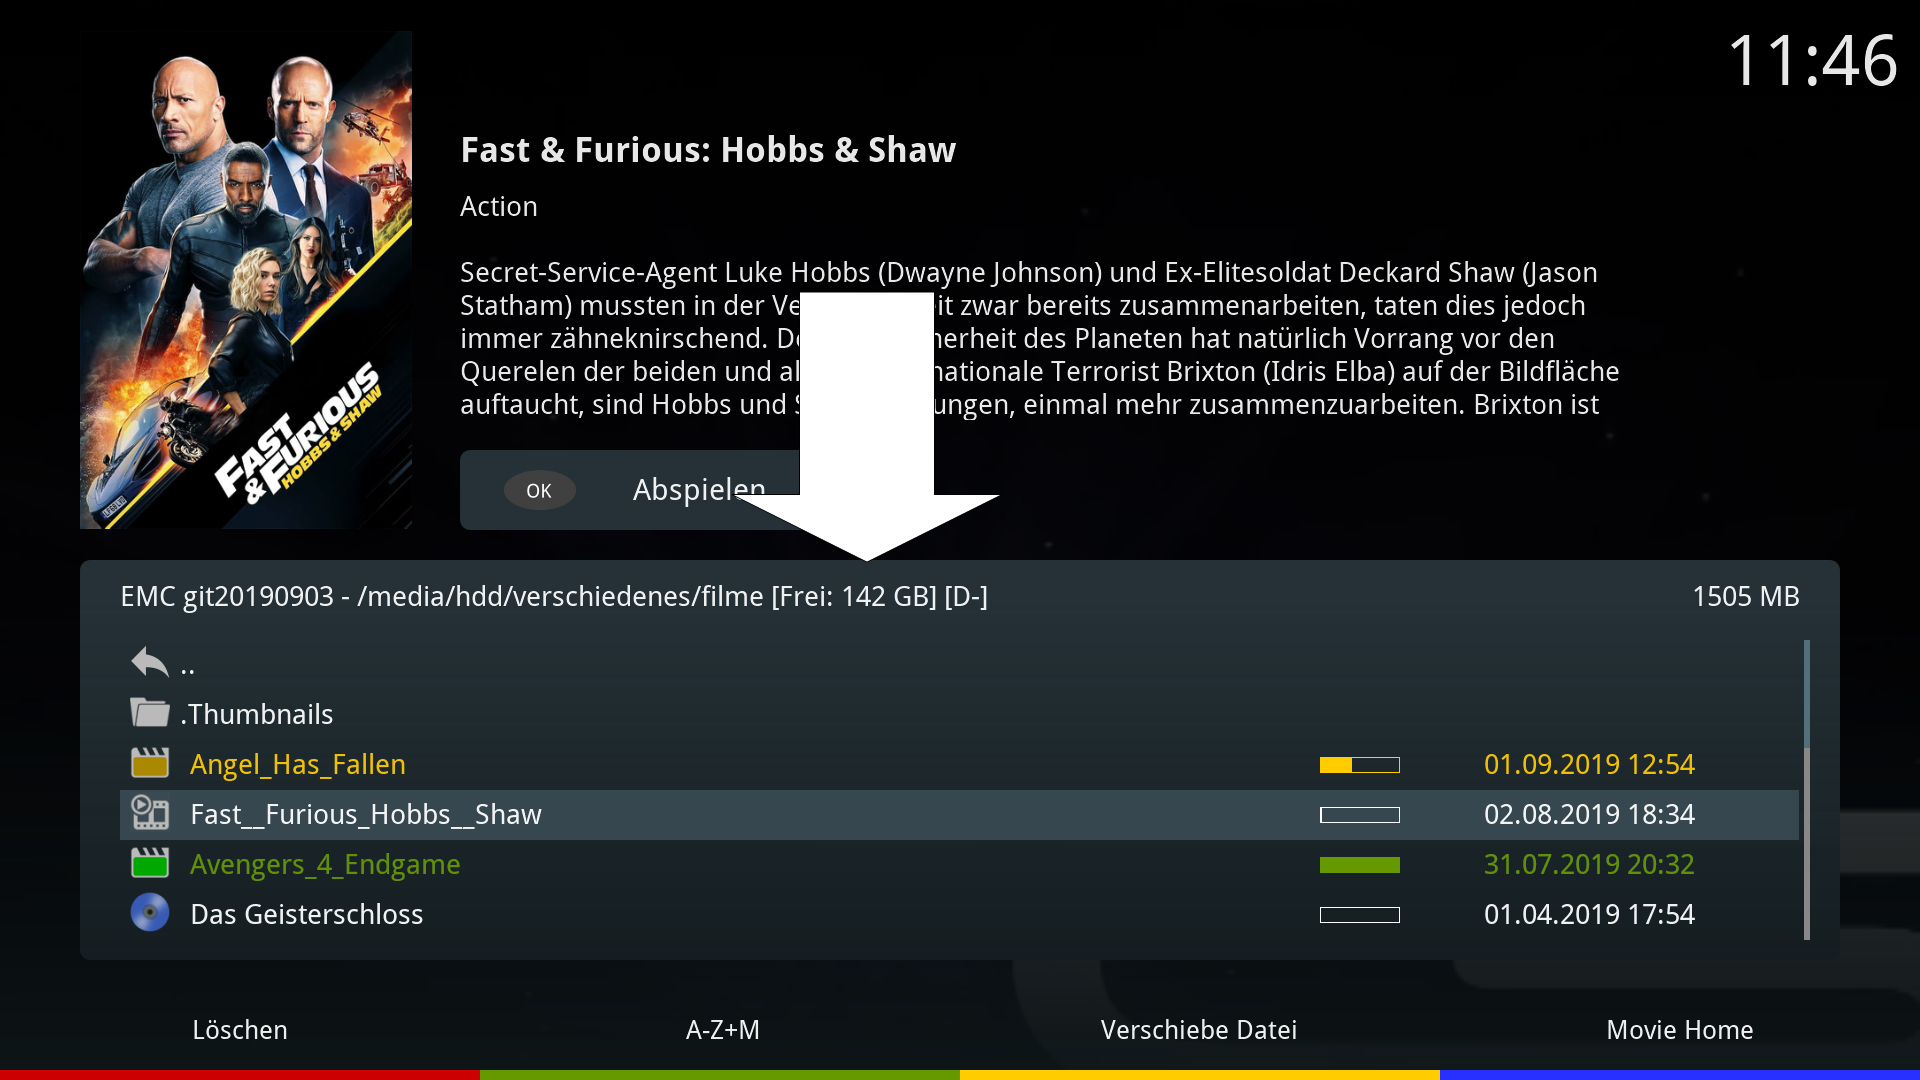This screenshot has width=1920, height=1080.
Task: Click the DVD disc icon for Das Geisterschloss
Action: coord(150,913)
